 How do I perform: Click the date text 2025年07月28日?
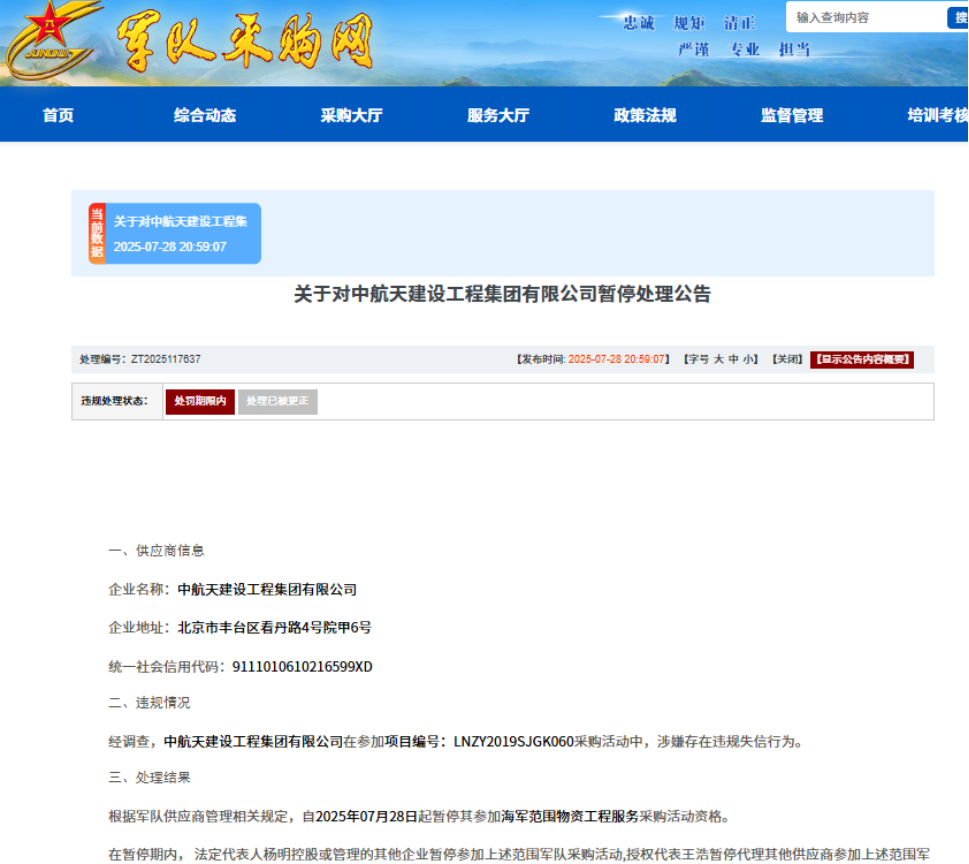367,817
